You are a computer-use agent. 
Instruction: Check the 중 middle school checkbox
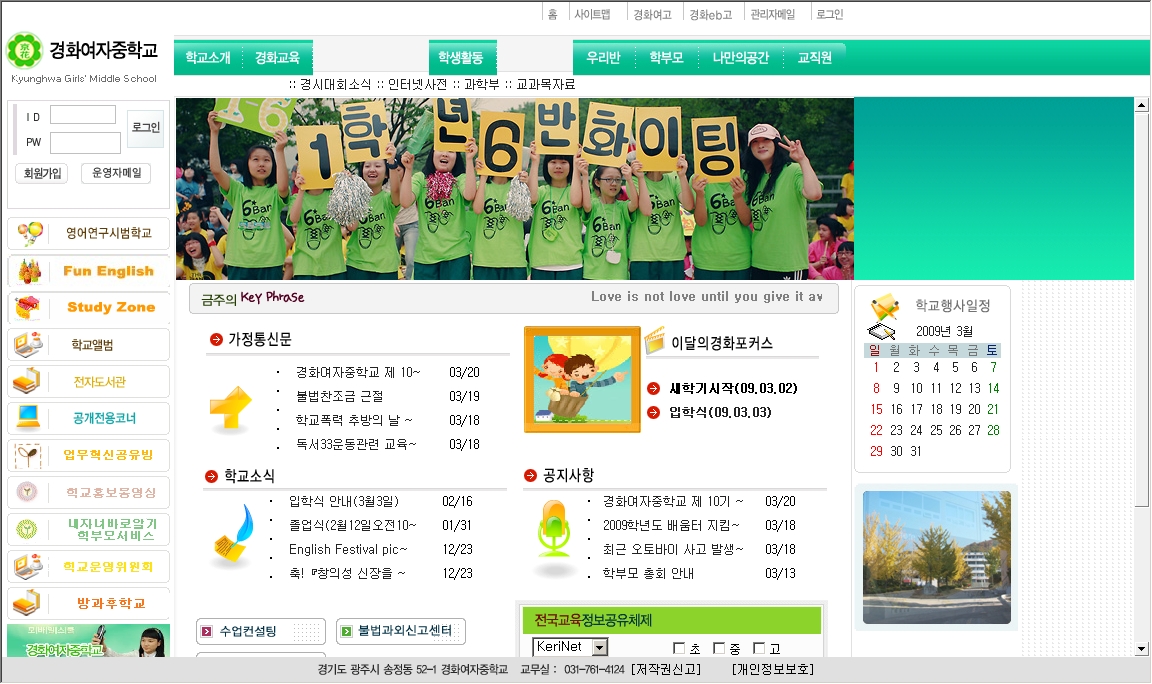719,649
